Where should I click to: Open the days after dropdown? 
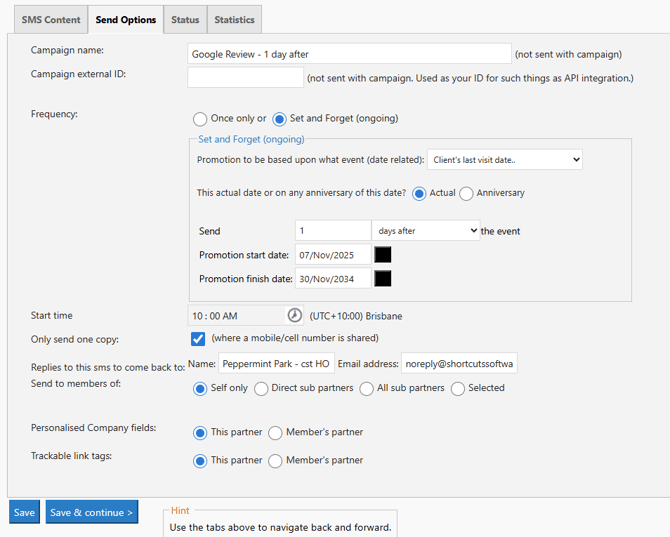(x=425, y=231)
